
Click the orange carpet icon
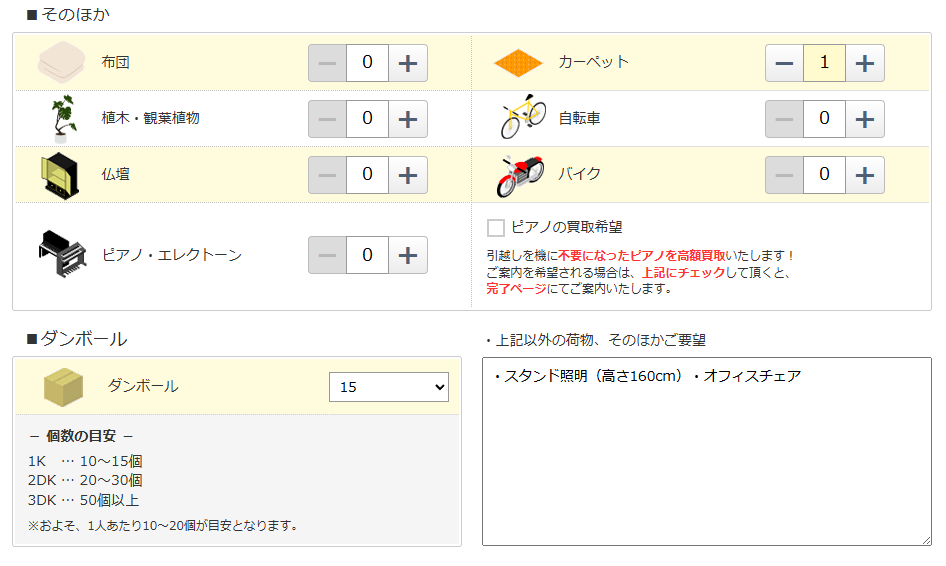(518, 63)
